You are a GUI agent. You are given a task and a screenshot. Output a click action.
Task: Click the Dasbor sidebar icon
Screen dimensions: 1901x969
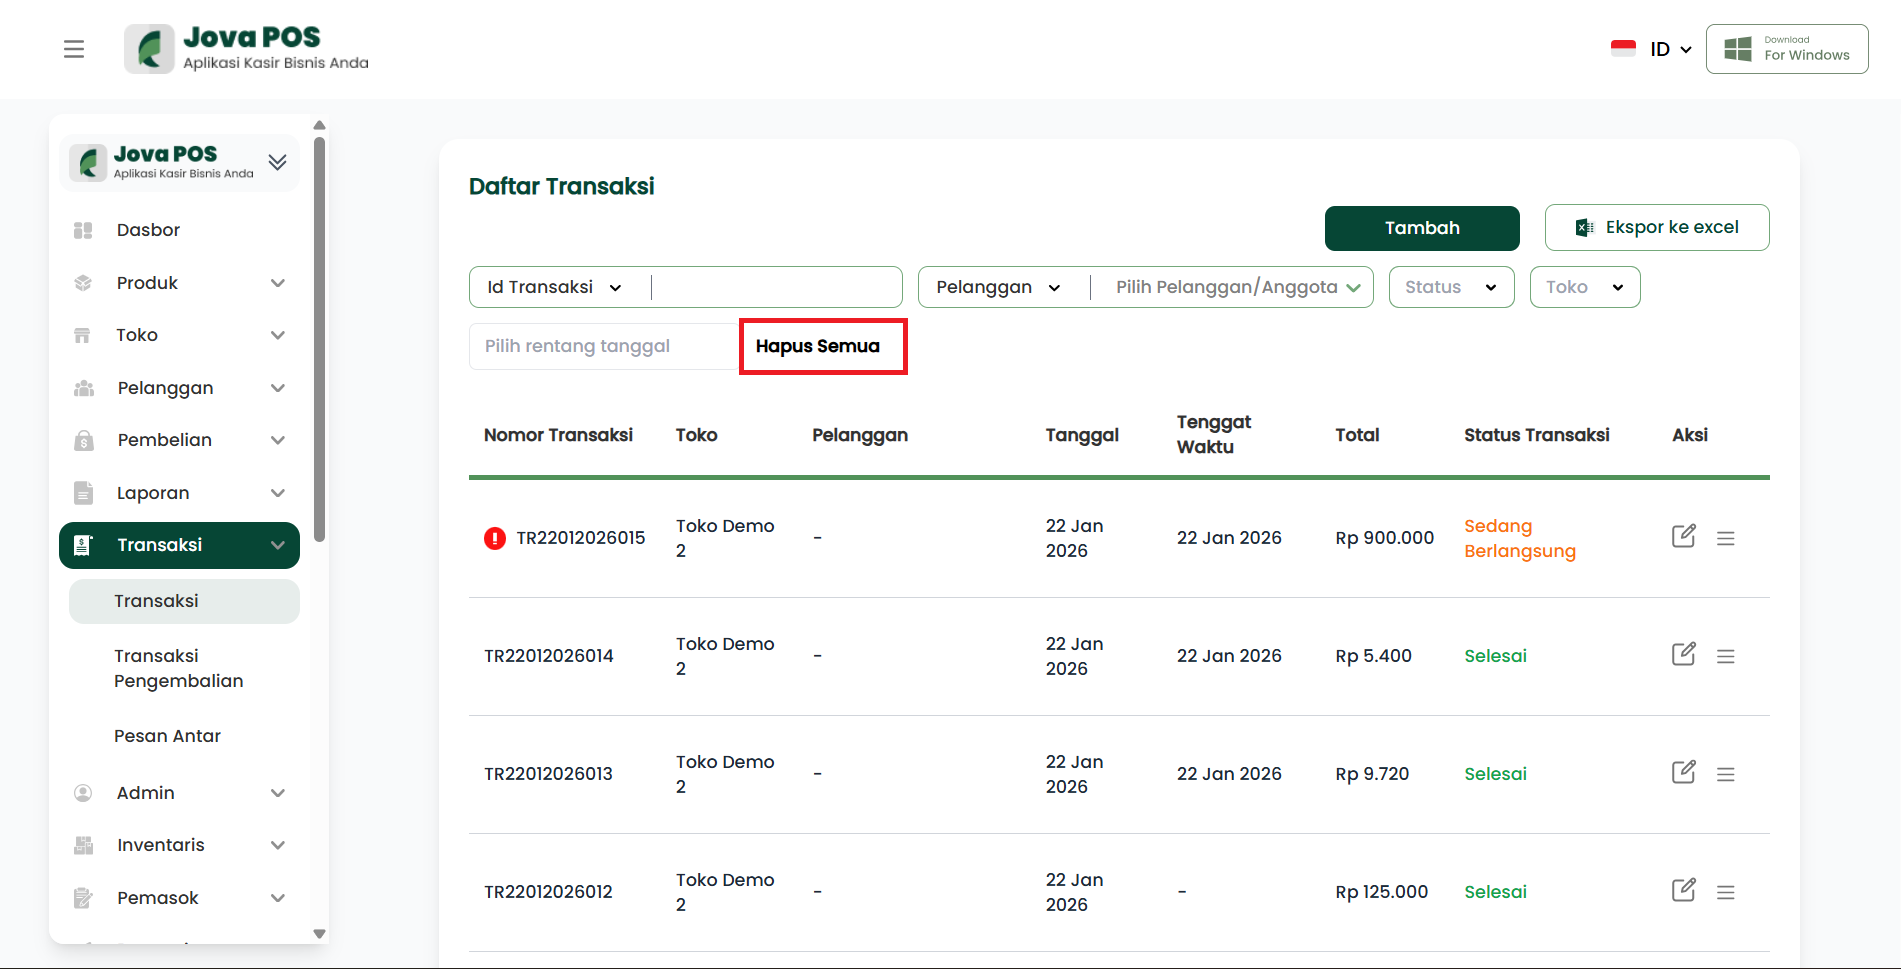tap(83, 230)
